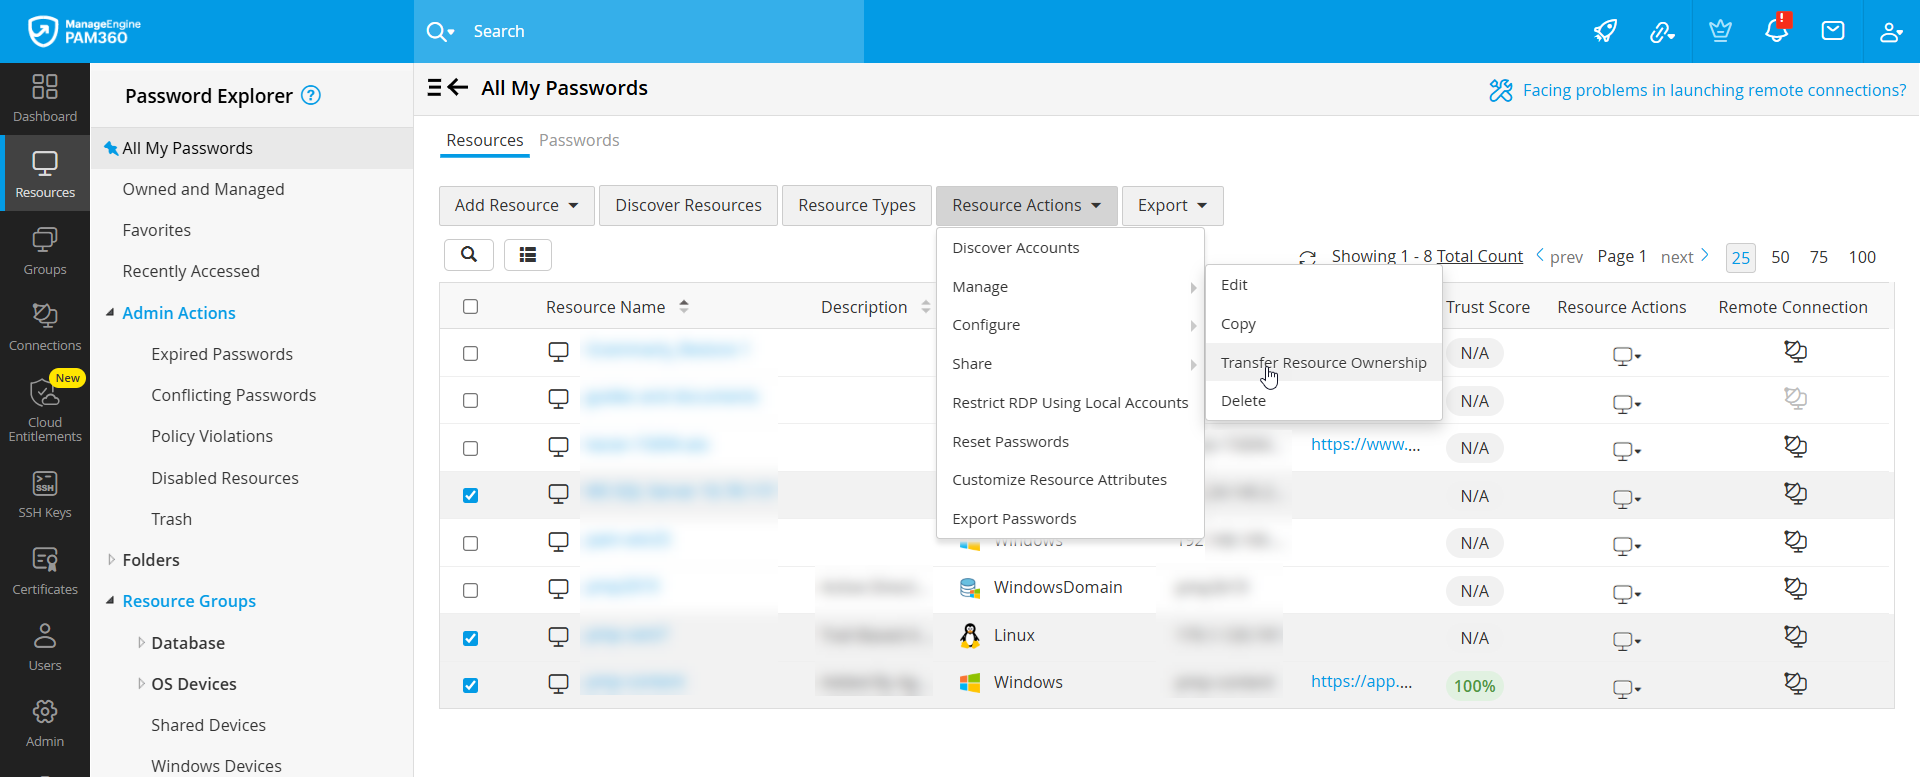Screen dimensions: 1920x777
Task: Toggle the select-all checkbox in the table header
Action: tap(471, 307)
